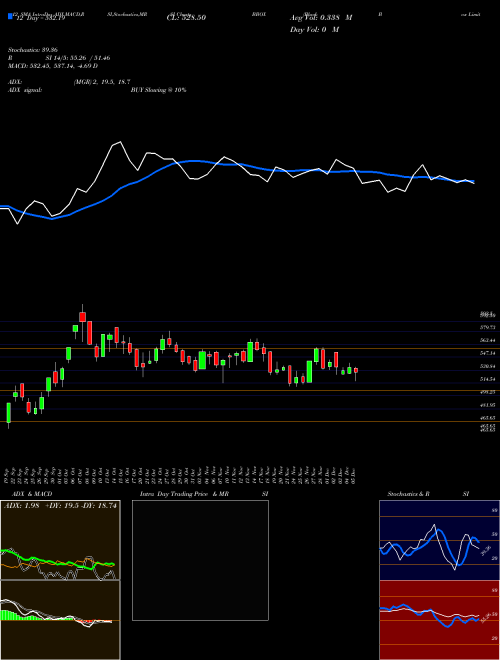Click the first green candlestick at chart start
Viewport: 500px width, 660px height.
(8, 412)
